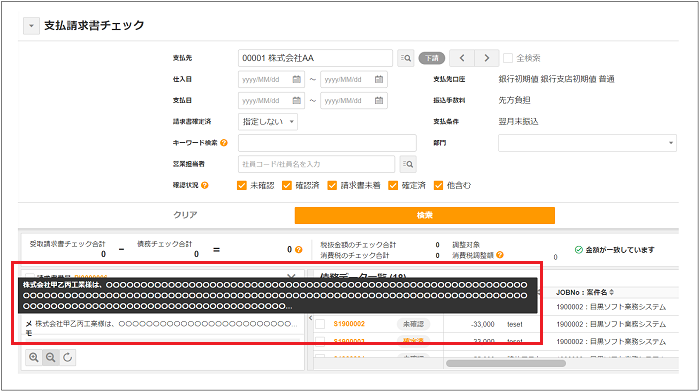Collapse the 支払請求書チェック header chevron
Viewport: 700px width, 392px height.
pos(31,26)
